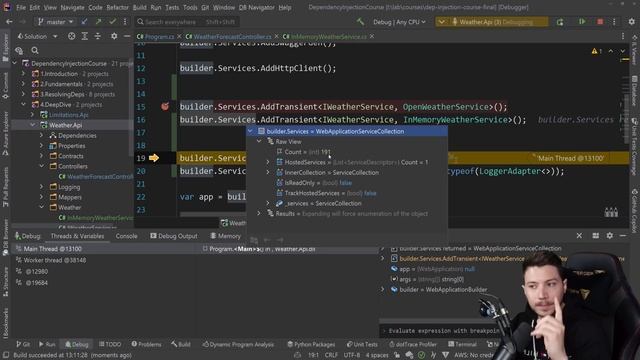The width and height of the screenshot is (640, 360).
Task: Click the Git push arrow icon
Action: pos(98,22)
